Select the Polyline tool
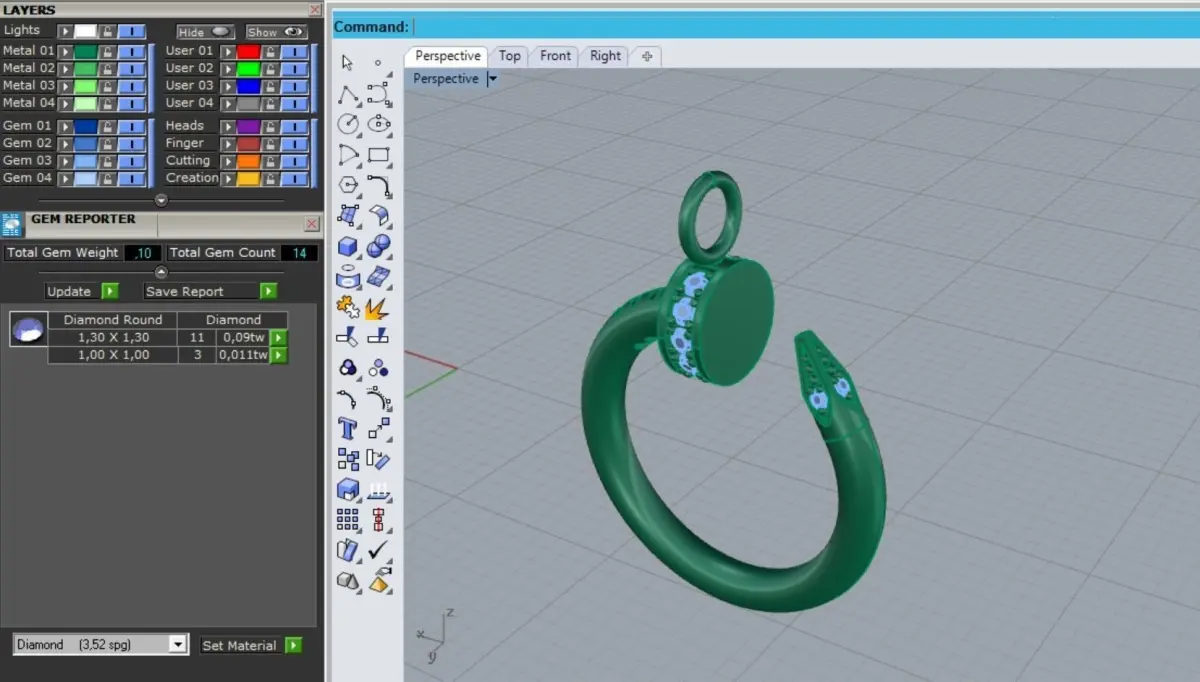The image size is (1200, 682). click(348, 94)
